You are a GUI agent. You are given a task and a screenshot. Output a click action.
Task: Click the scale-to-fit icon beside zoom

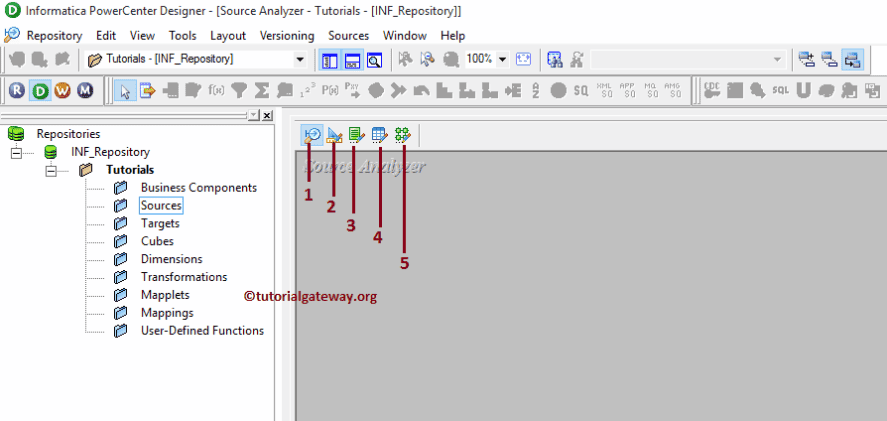point(523,59)
